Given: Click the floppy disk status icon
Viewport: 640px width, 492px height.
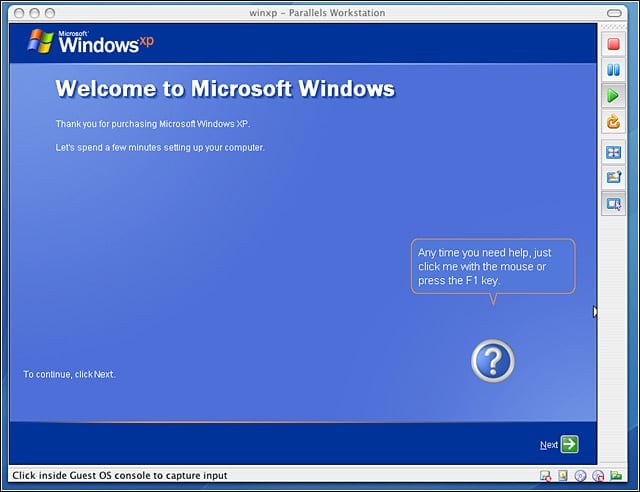Looking at the screenshot, I should (x=545, y=475).
